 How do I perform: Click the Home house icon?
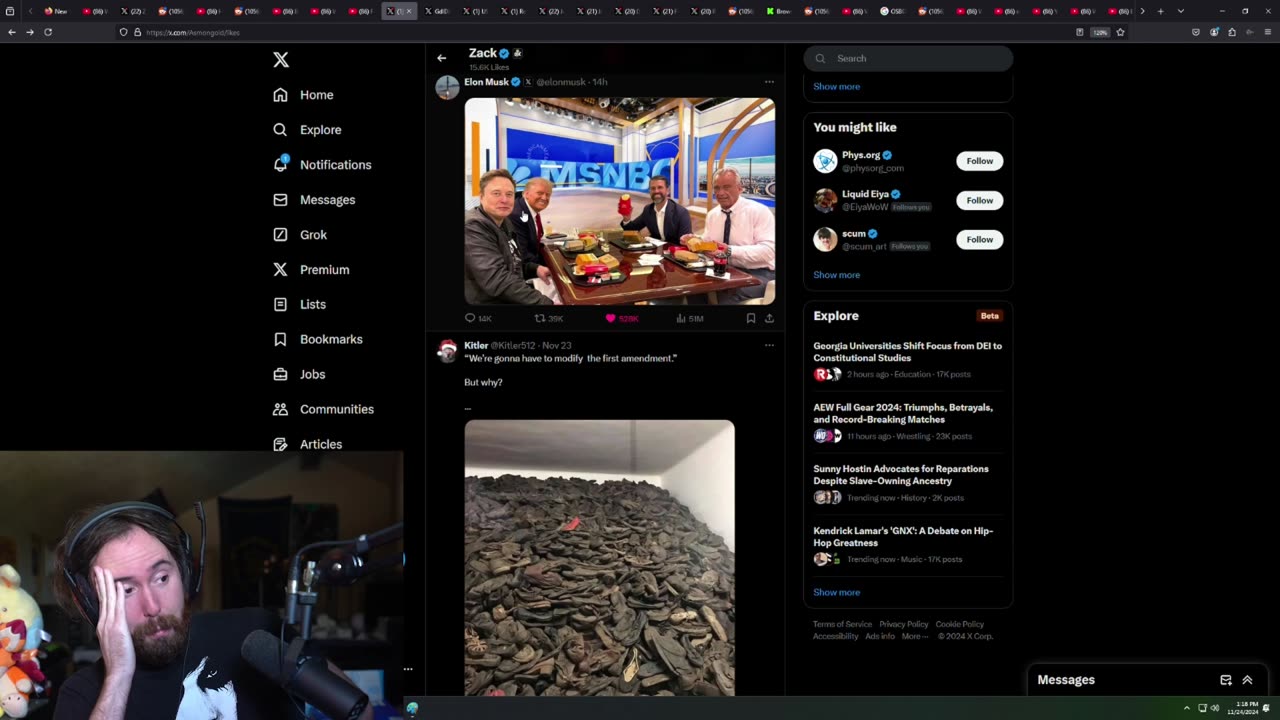tap(280, 95)
